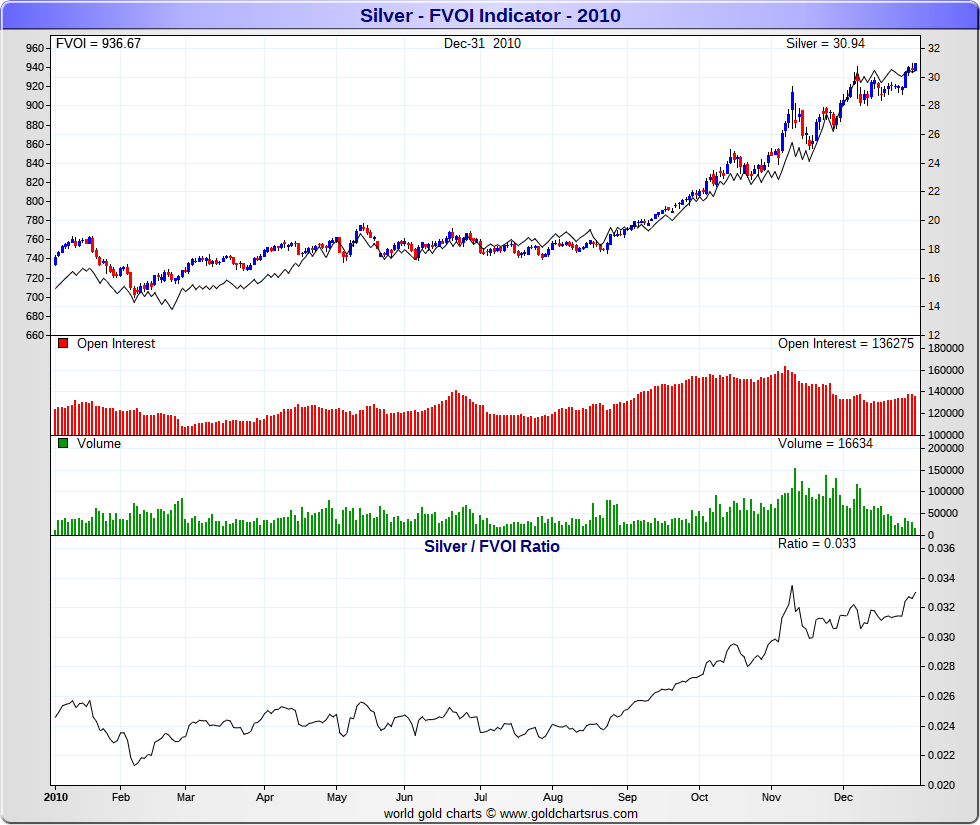Viewport: 980px width, 825px height.
Task: Click the 'world gold charts © www.goldchartsrus.com' credit
Action: (x=511, y=813)
